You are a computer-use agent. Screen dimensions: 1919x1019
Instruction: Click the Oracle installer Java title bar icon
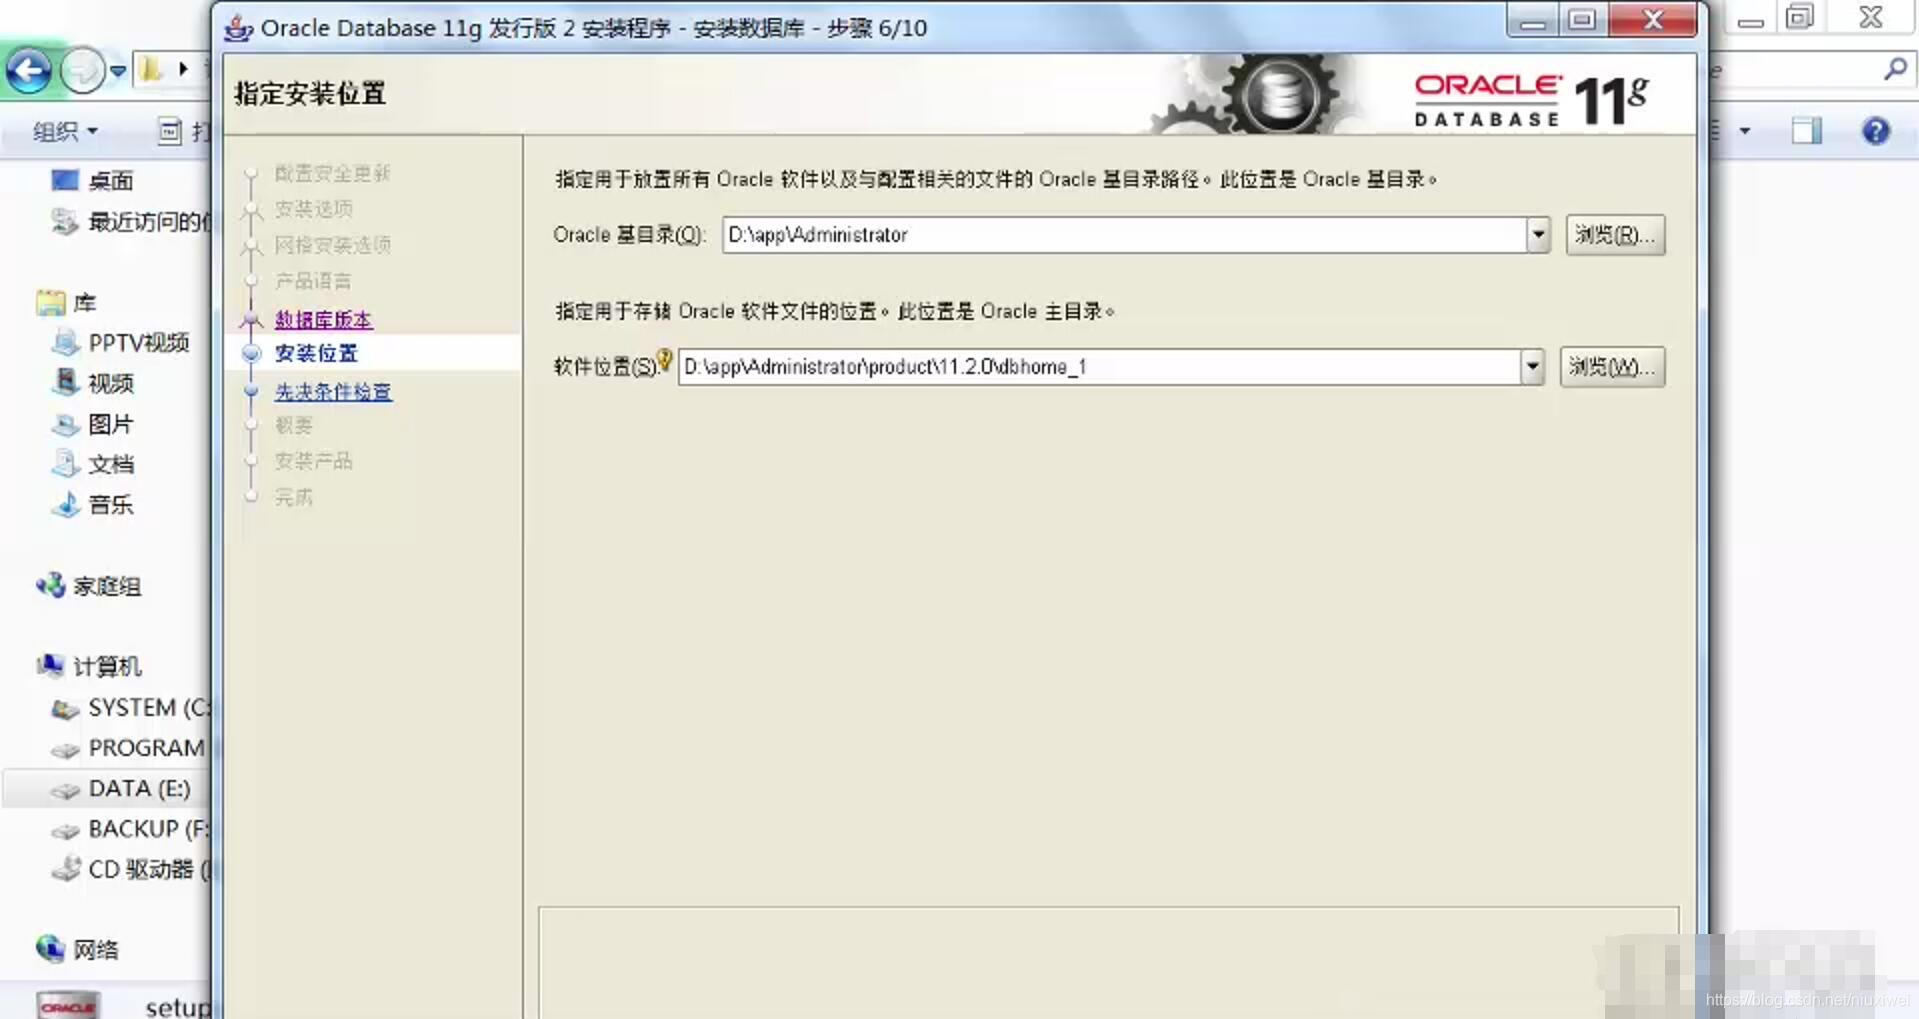pos(238,28)
